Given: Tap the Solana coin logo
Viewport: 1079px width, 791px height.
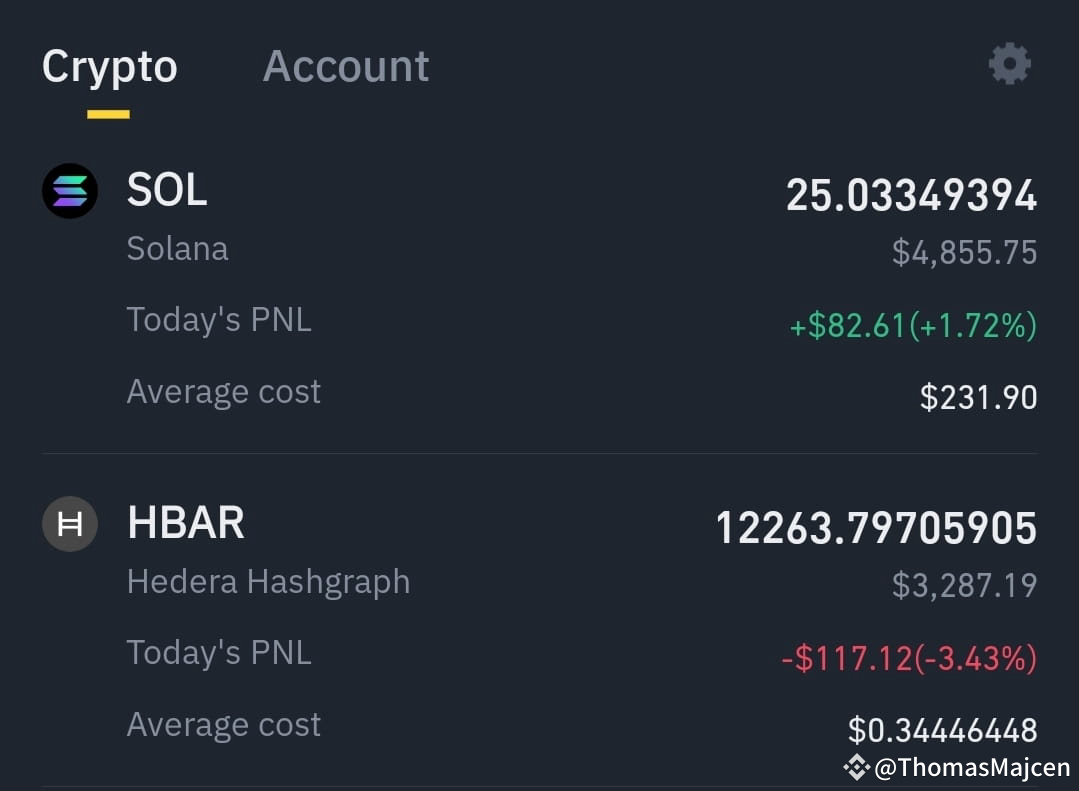Looking at the screenshot, I should [70, 191].
